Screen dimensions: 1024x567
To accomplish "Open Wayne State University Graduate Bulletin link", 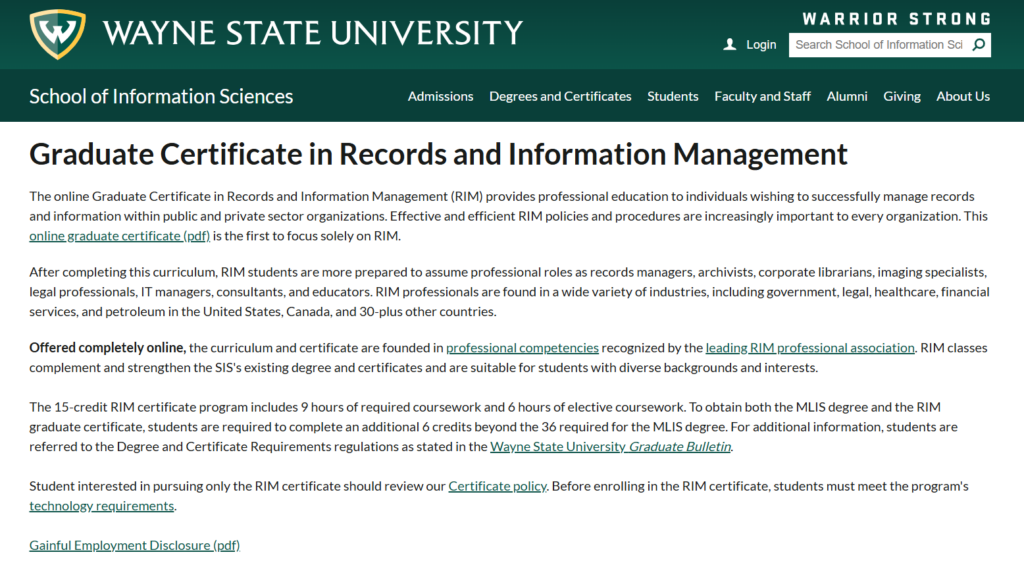I will [611, 447].
